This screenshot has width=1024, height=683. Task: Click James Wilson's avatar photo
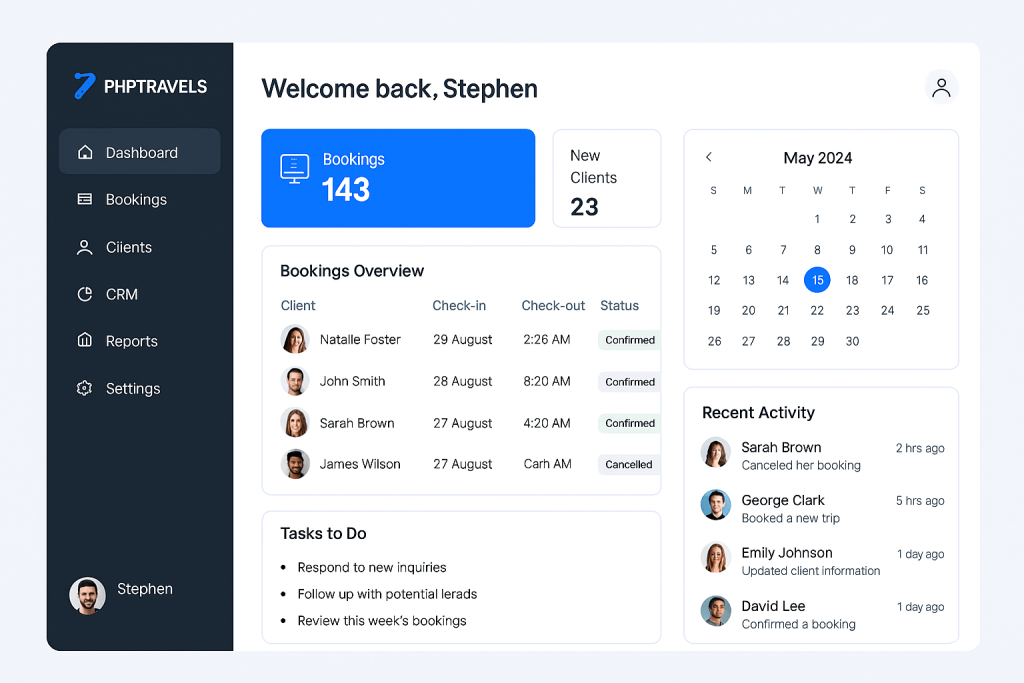(295, 464)
